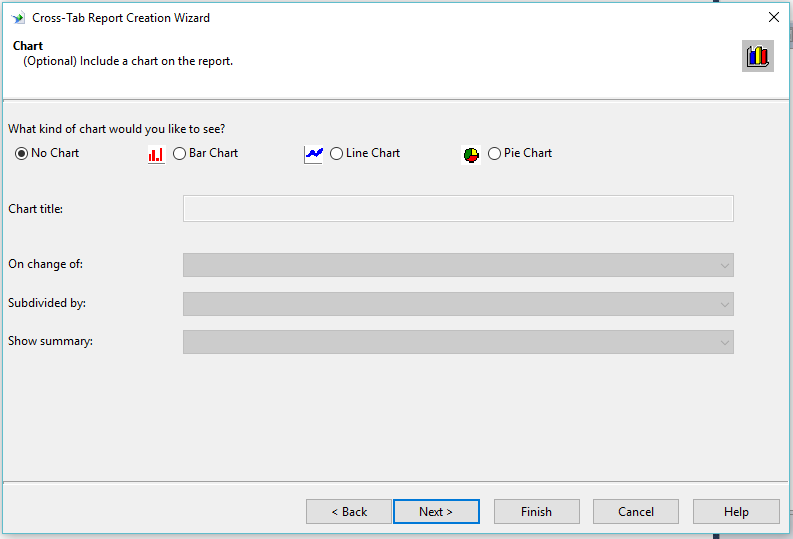Click the 'Show summary:' label
The width and height of the screenshot is (793, 539).
point(51,341)
